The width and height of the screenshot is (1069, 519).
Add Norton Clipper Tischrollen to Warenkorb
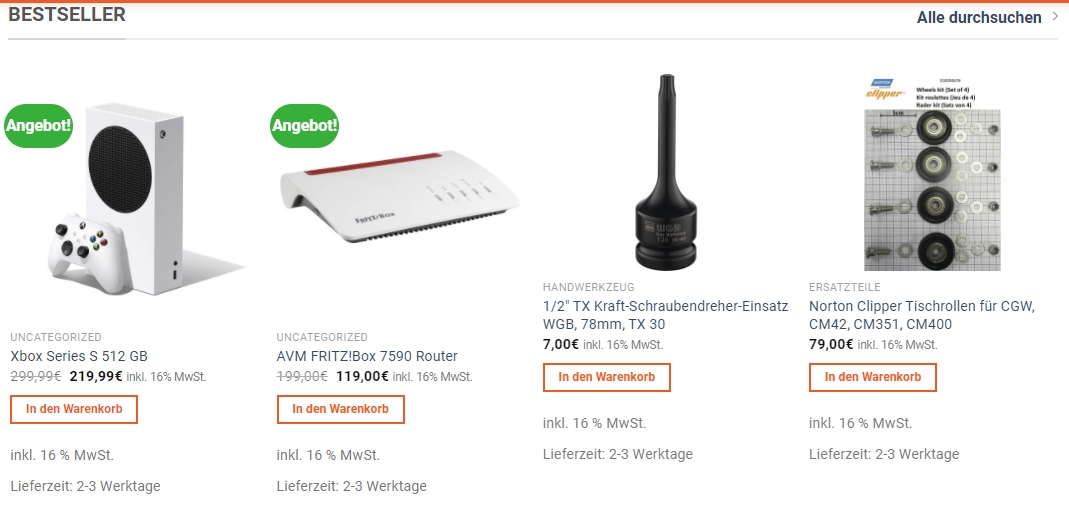coord(873,377)
